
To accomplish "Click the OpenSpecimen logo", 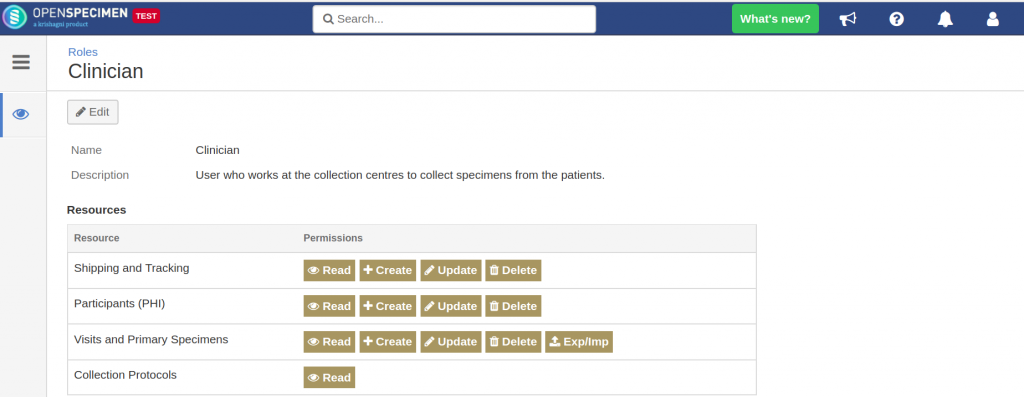I will click(65, 17).
